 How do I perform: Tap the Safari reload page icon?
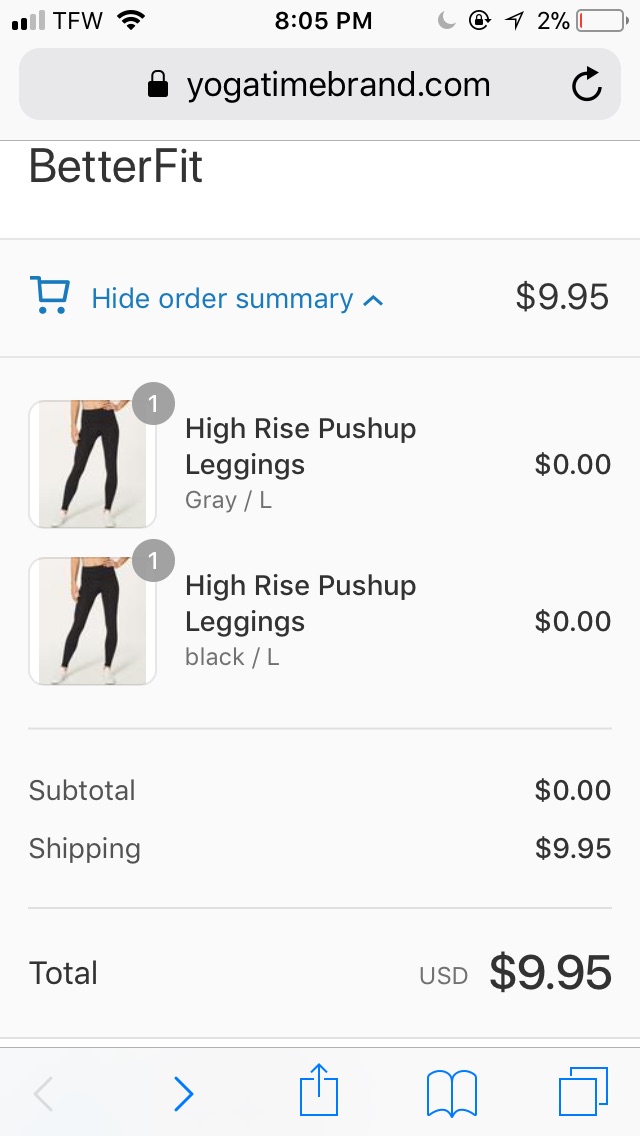coord(586,85)
